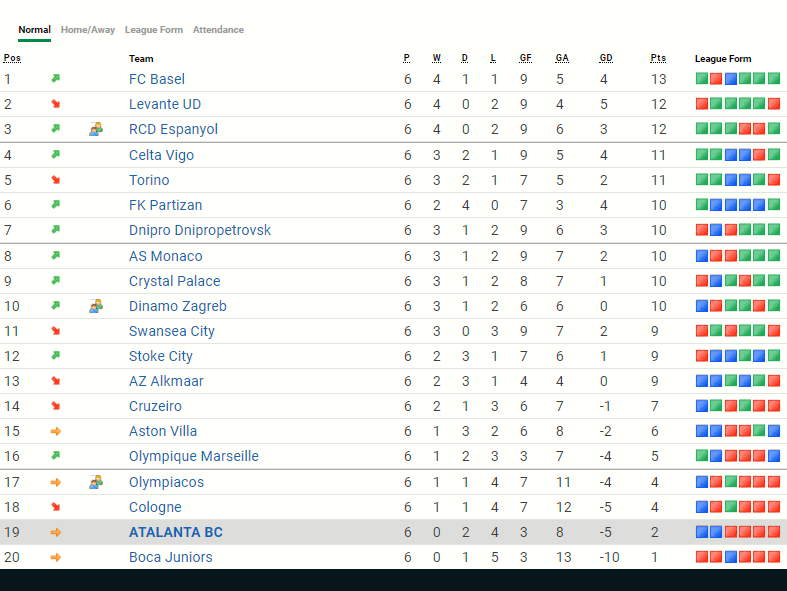The width and height of the screenshot is (787, 591).
Task: Click FC Basel's green up-arrow position indicator
Action: pos(56,79)
